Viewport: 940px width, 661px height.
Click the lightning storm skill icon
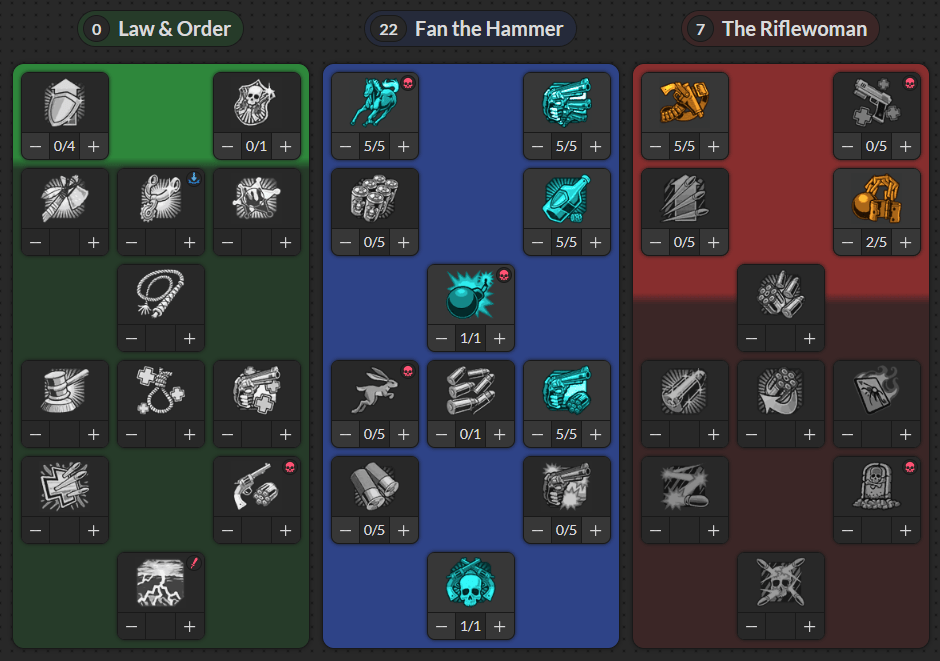pyautogui.click(x=161, y=582)
